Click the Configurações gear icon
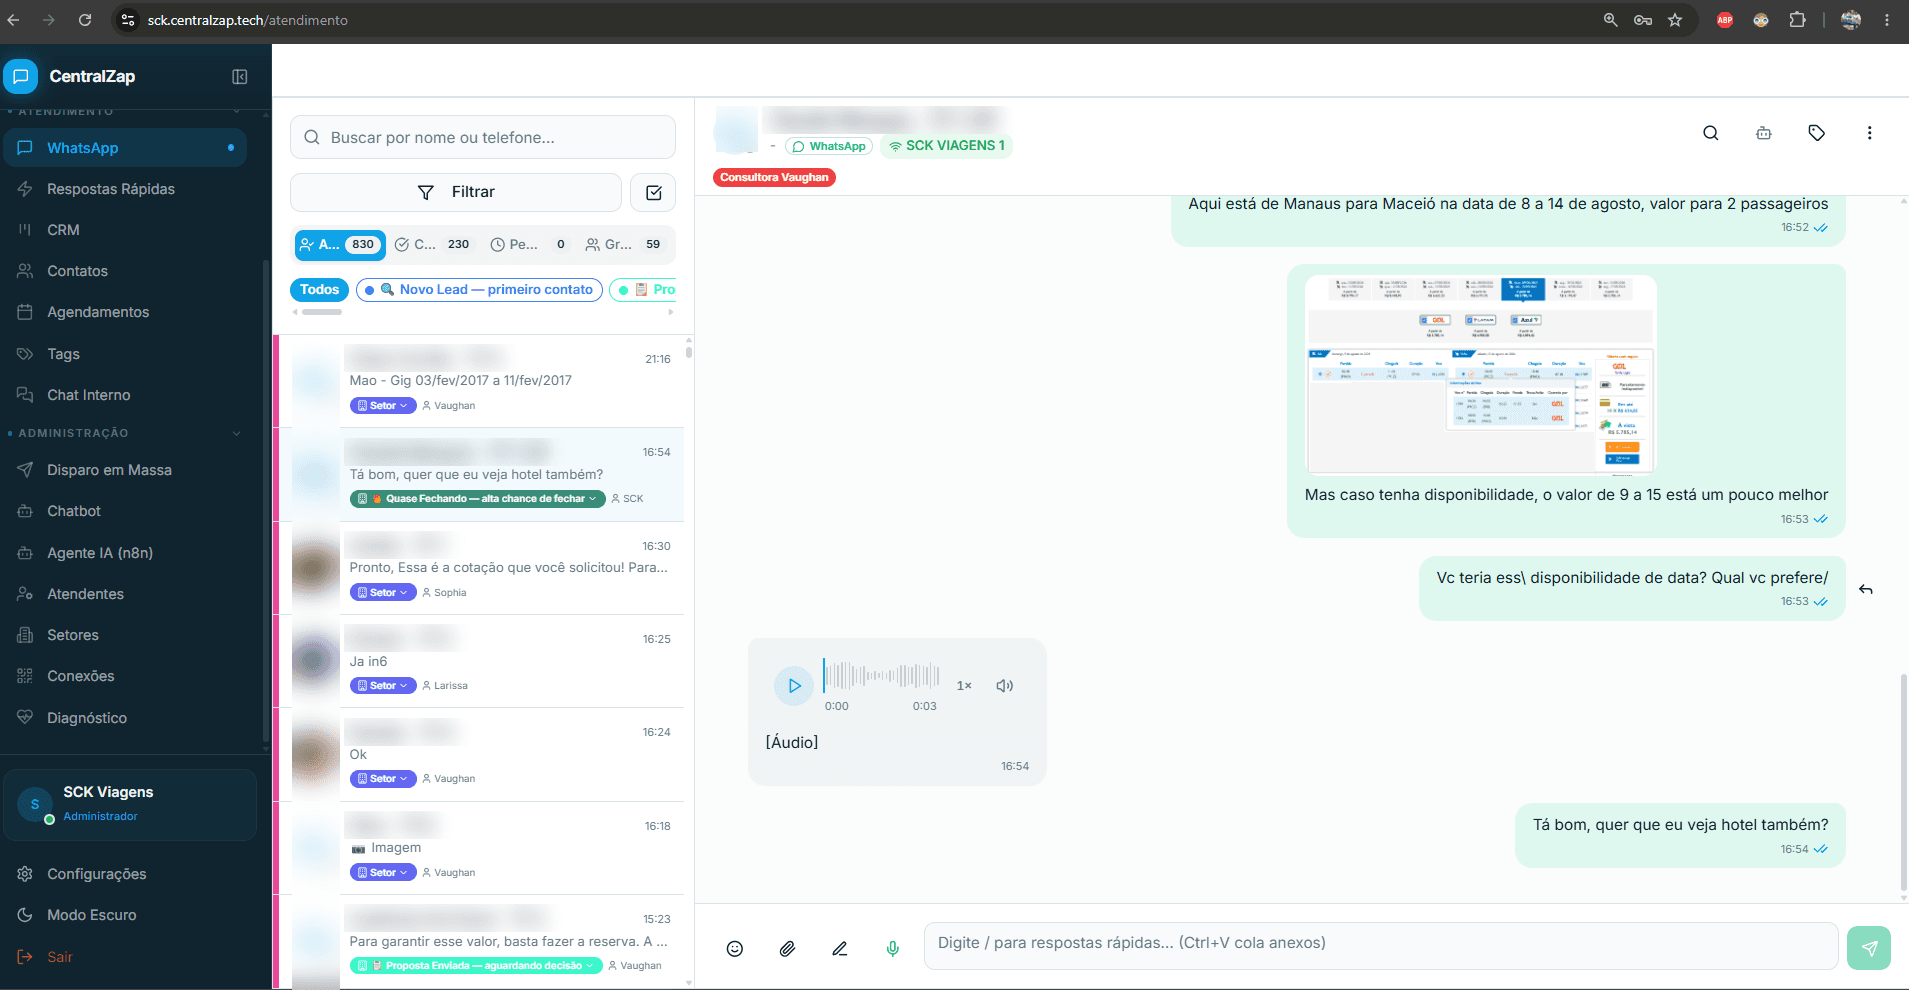The height and width of the screenshot is (990, 1909). [x=25, y=874]
